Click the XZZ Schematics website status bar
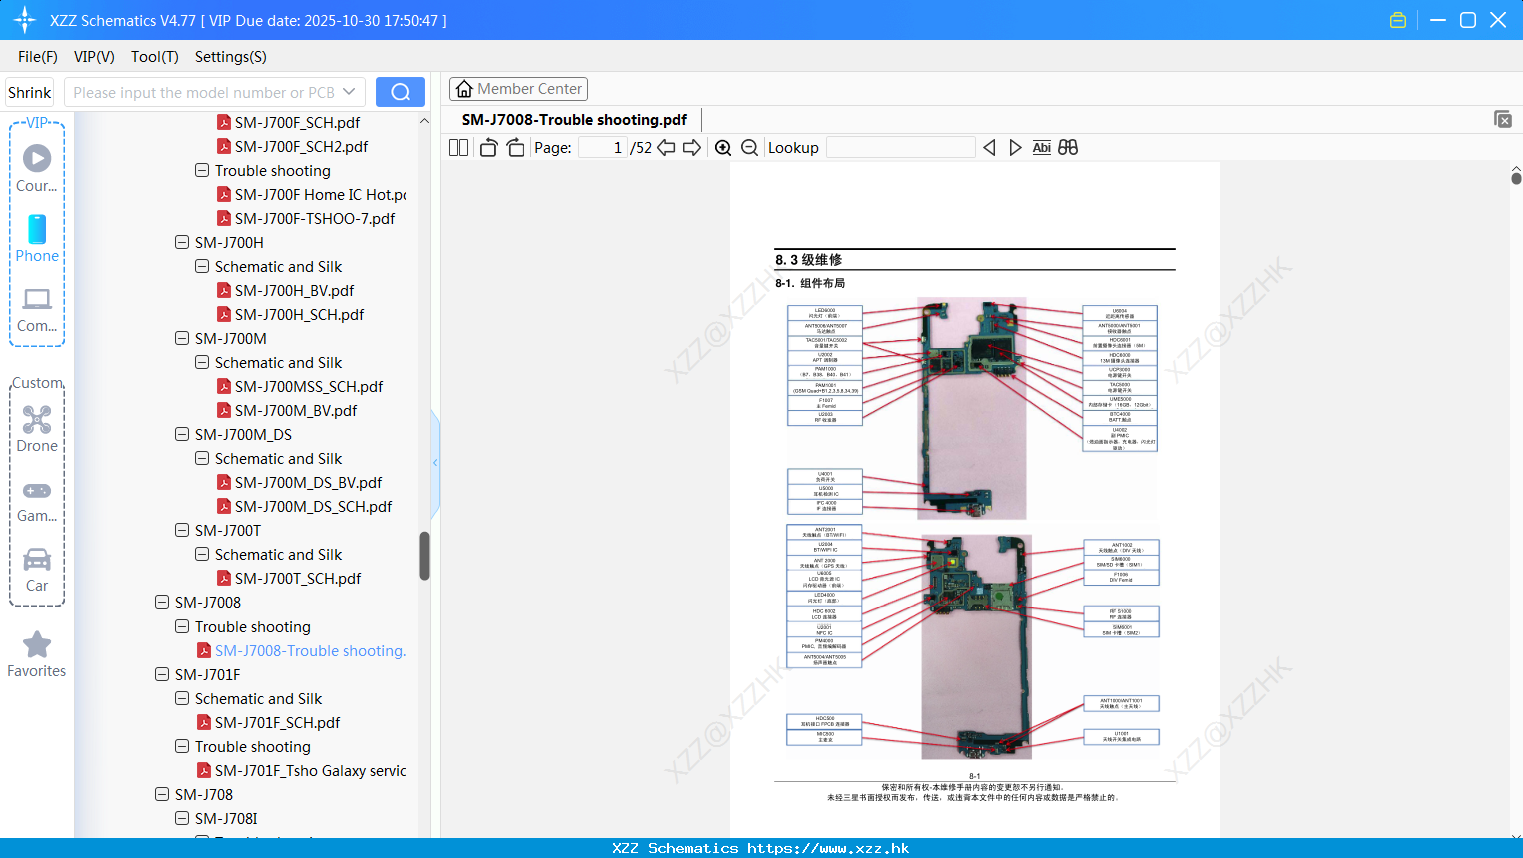 [x=761, y=848]
